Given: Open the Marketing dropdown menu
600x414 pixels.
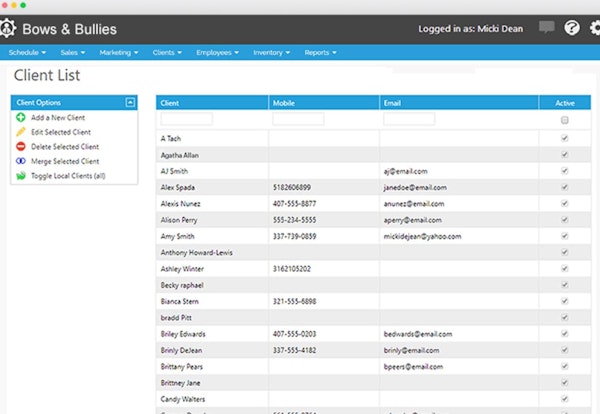Looking at the screenshot, I should pyautogui.click(x=119, y=52).
